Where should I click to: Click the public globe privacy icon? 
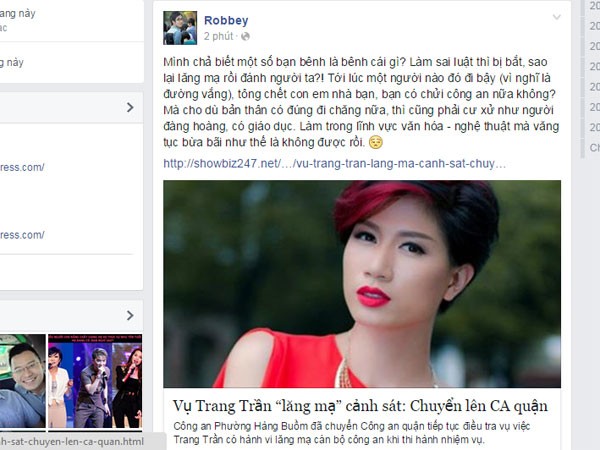(x=245, y=36)
